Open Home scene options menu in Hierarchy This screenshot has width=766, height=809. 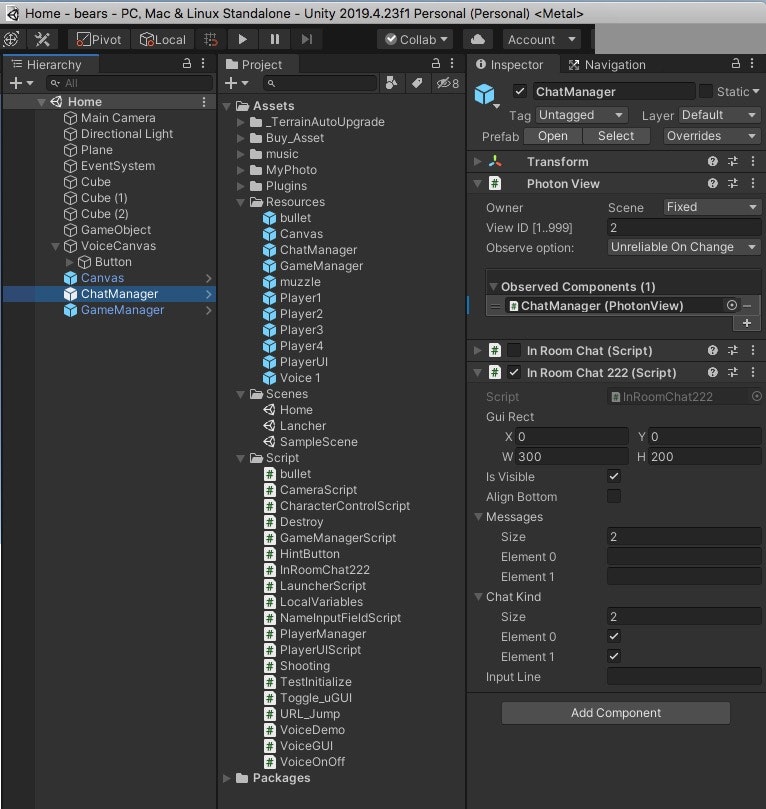point(204,102)
